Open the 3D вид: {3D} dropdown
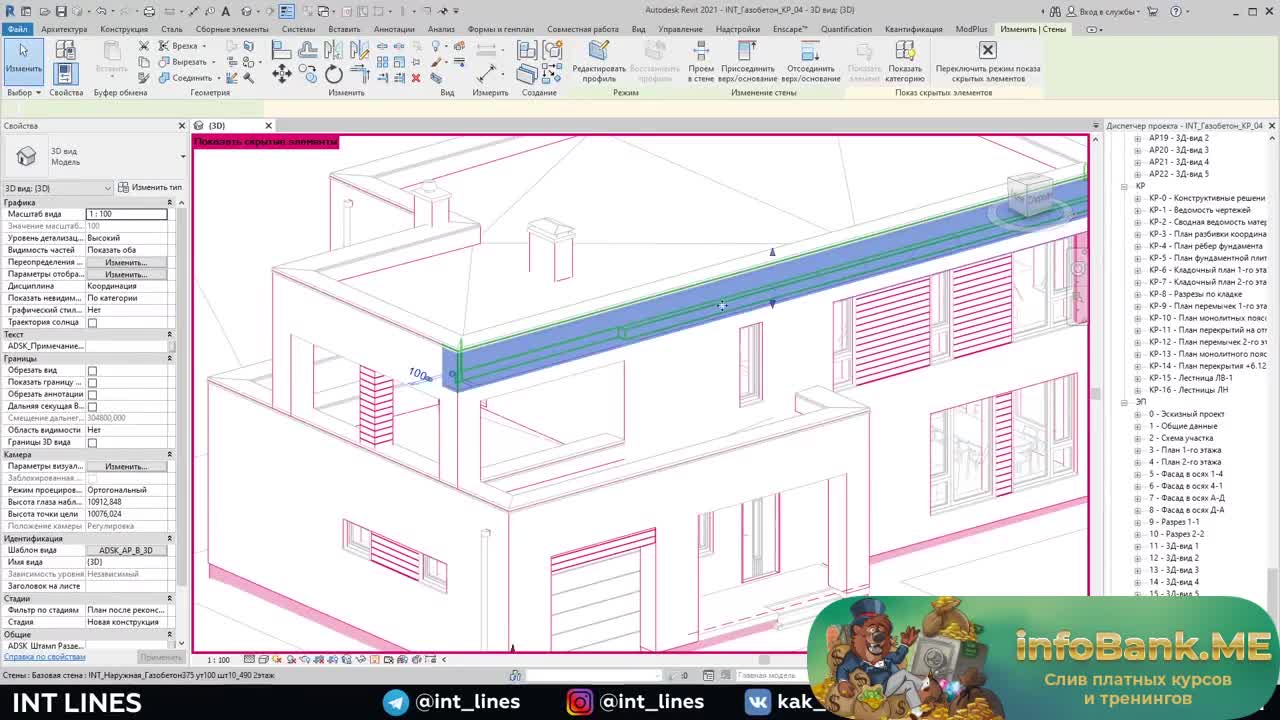The width and height of the screenshot is (1280, 720). point(58,188)
